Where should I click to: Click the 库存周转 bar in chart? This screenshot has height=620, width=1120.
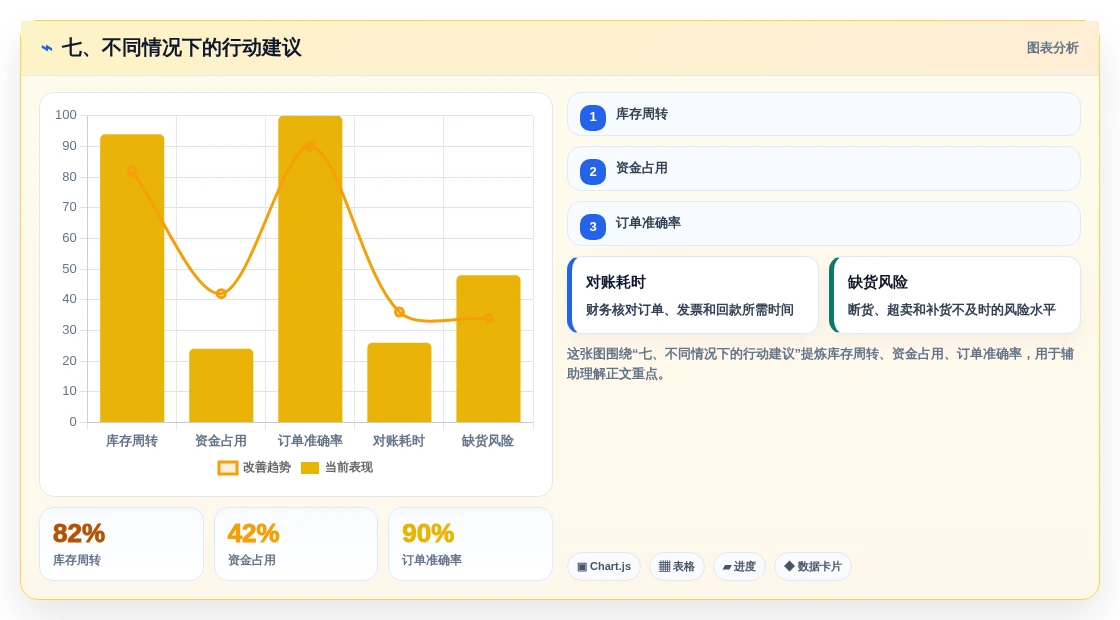132,278
